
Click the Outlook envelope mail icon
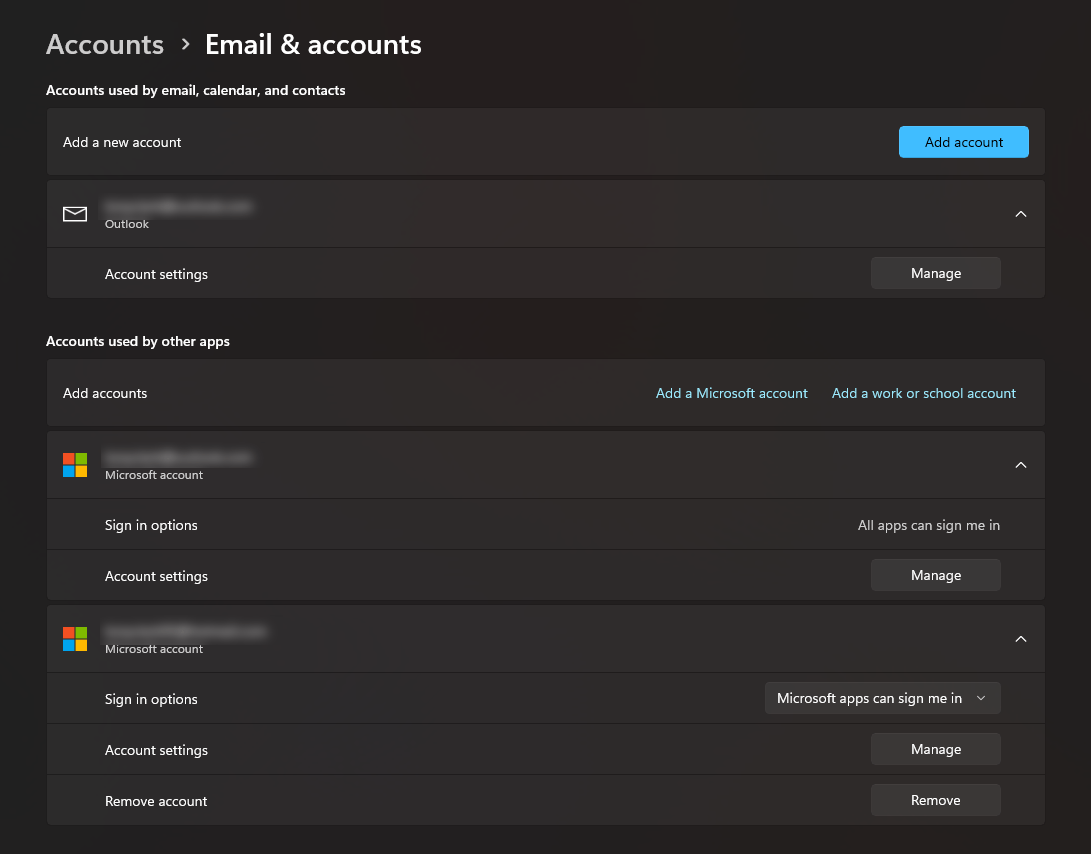tap(75, 214)
